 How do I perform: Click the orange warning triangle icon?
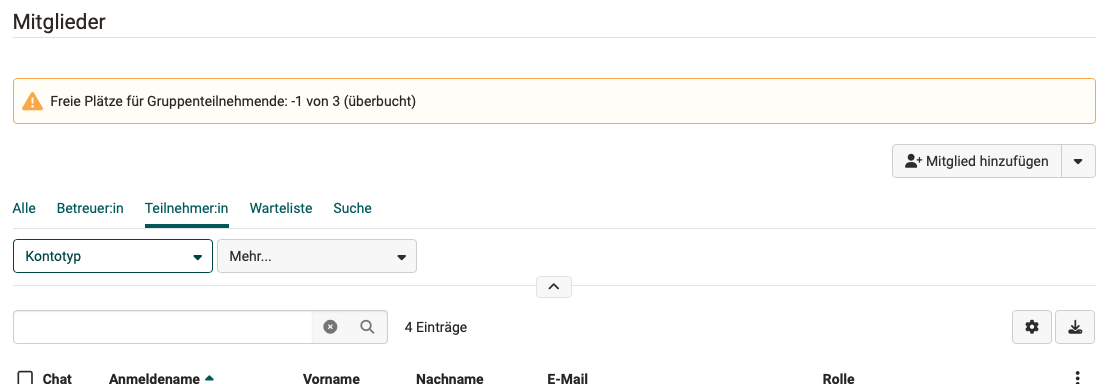pos(32,101)
